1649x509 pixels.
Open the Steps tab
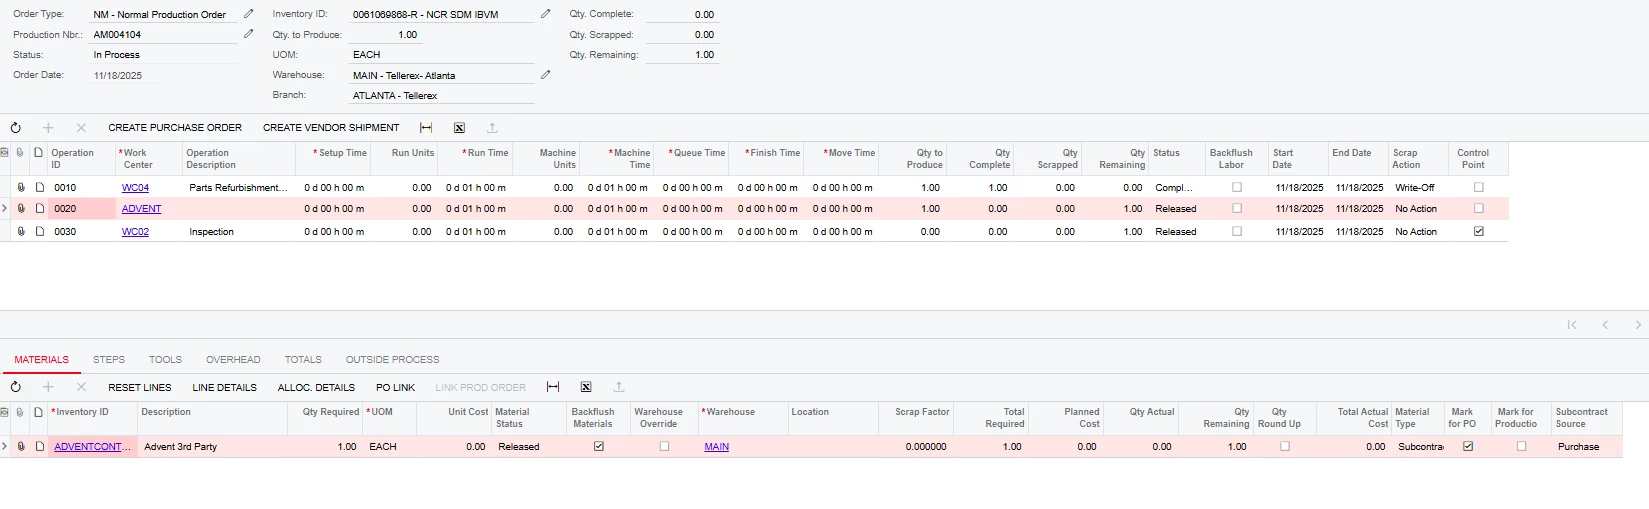pos(109,360)
